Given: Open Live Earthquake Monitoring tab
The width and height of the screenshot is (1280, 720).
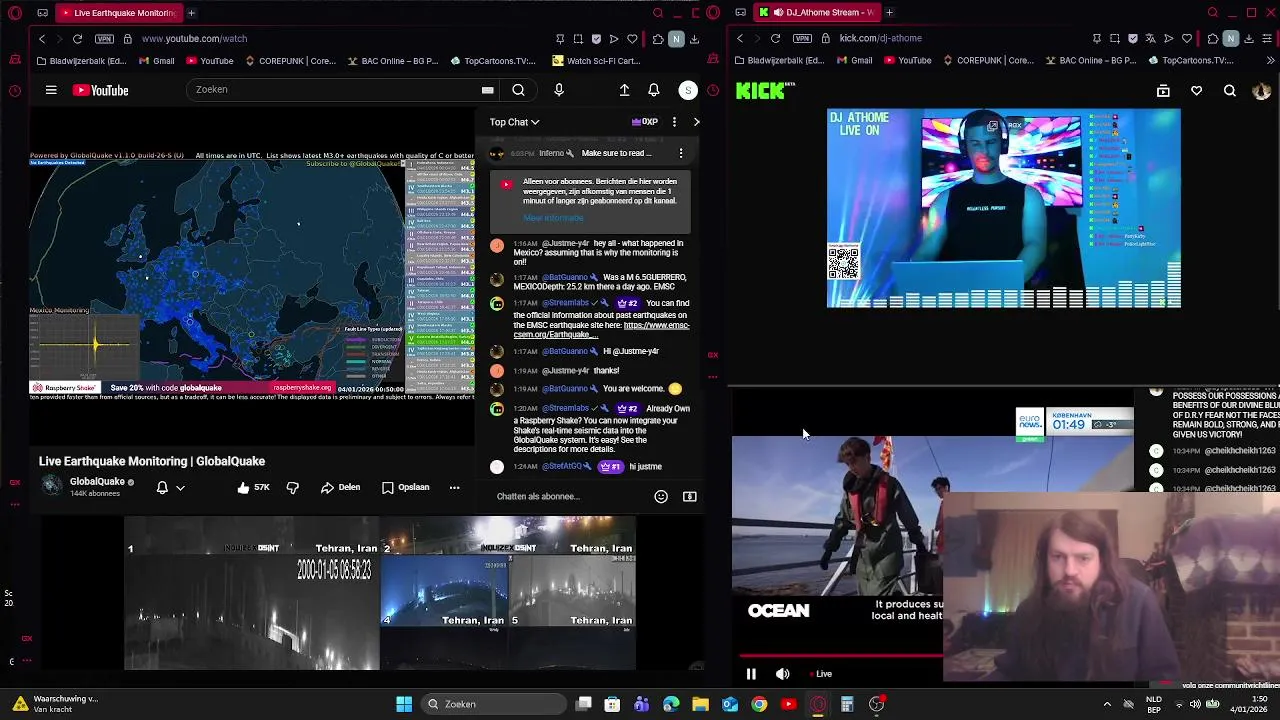Looking at the screenshot, I should [x=118, y=13].
